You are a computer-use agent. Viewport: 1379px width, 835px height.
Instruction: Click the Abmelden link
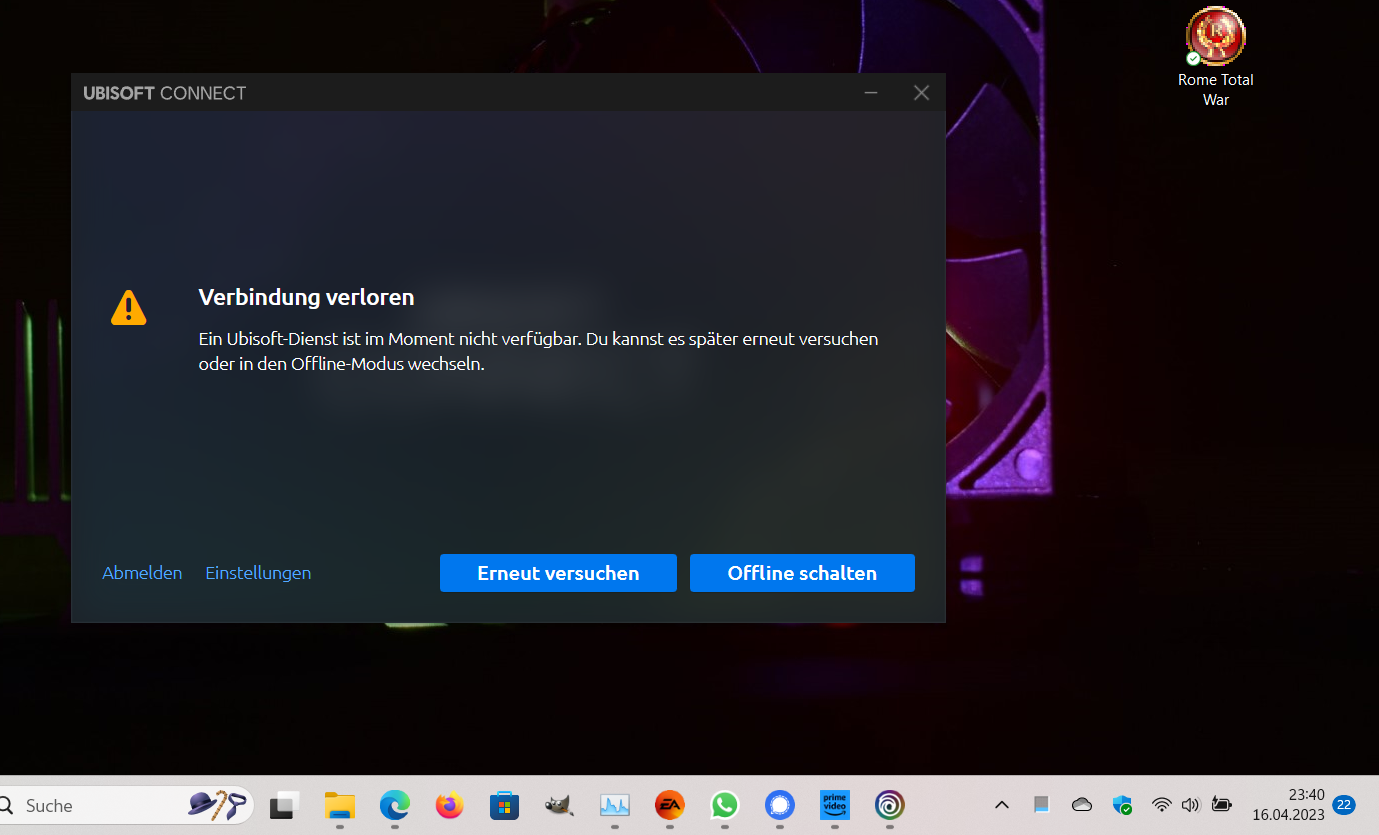pos(142,573)
